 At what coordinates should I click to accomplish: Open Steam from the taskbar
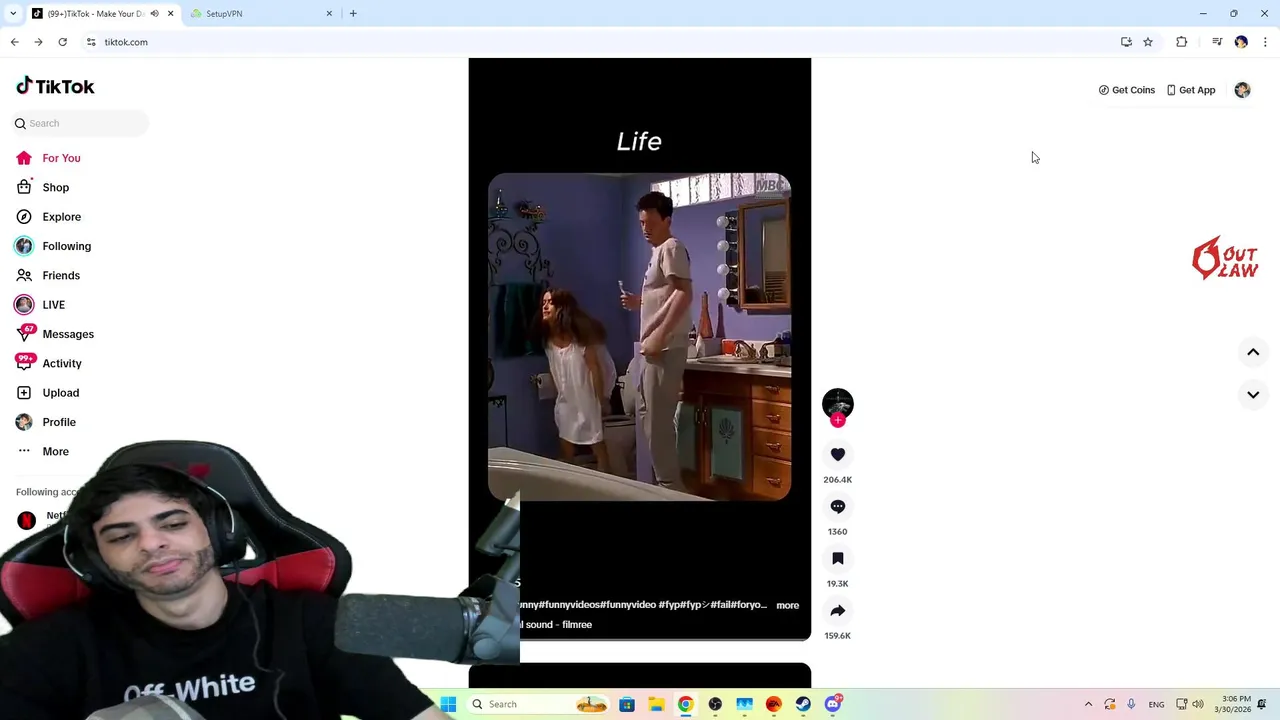[x=803, y=704]
